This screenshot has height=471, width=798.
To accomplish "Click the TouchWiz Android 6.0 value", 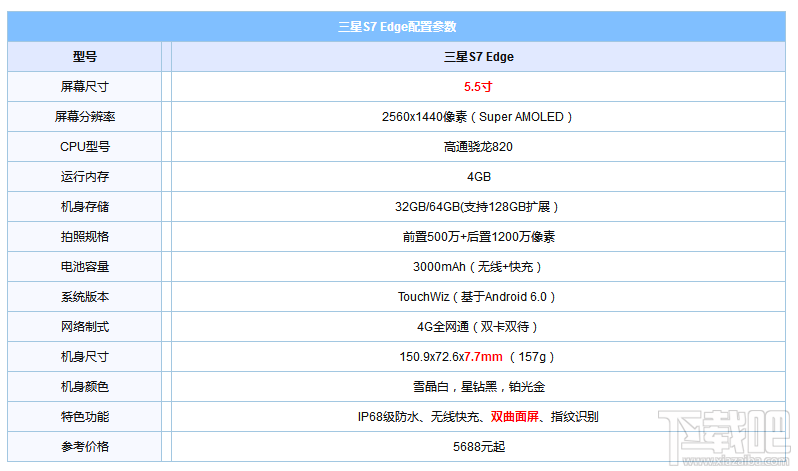I will click(478, 297).
